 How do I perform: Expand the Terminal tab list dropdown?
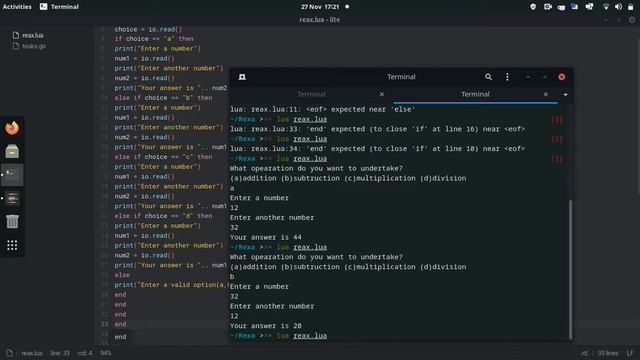tap(565, 94)
